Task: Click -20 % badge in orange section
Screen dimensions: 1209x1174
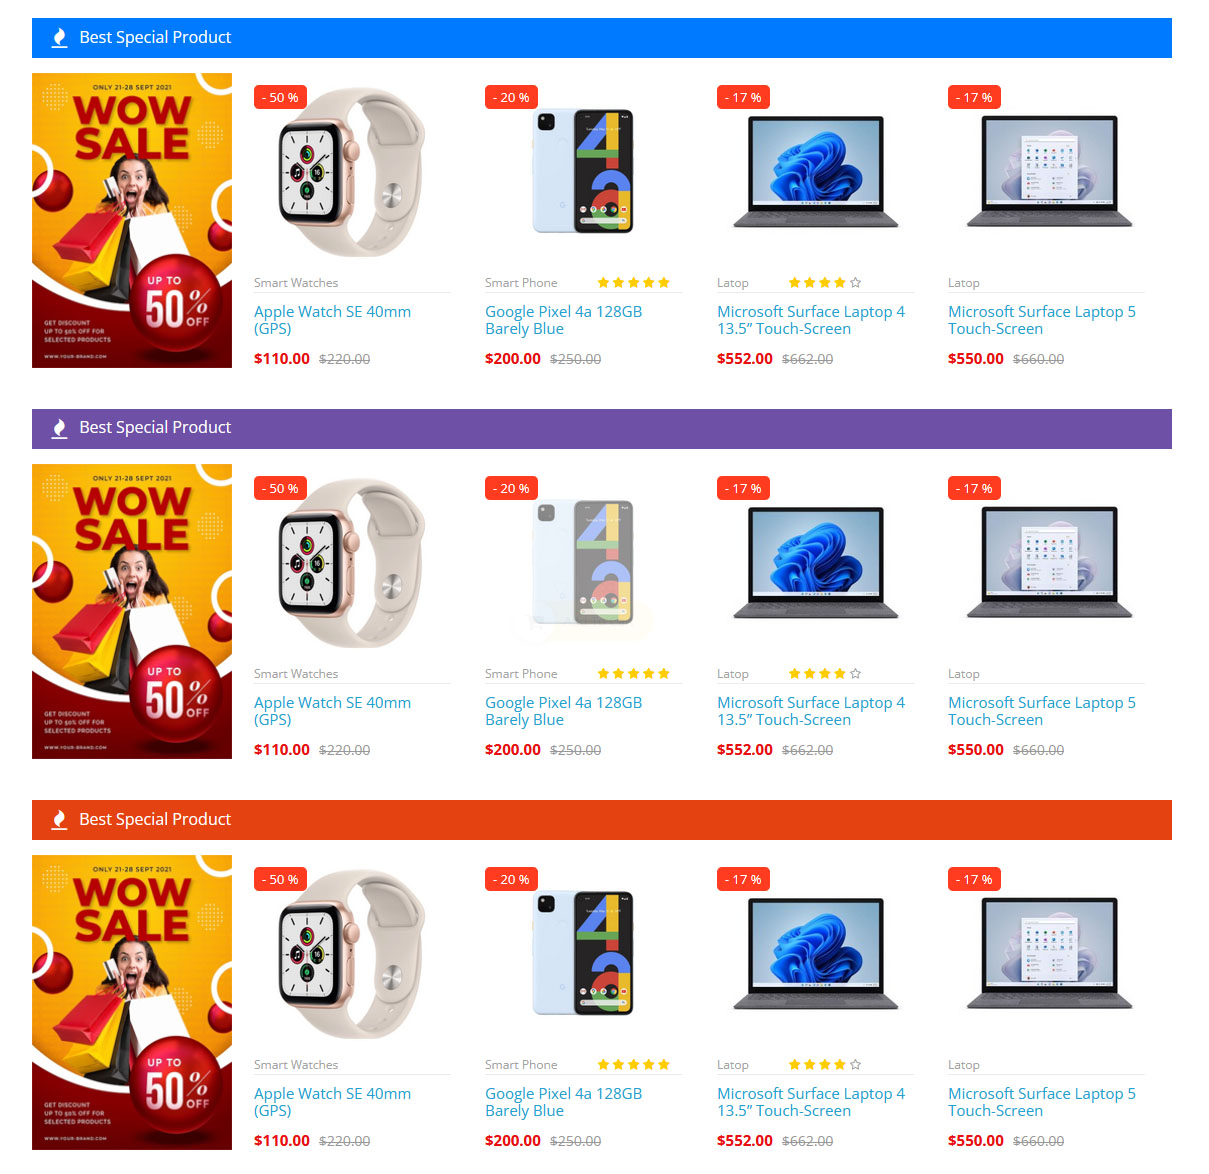Action: pos(511,879)
